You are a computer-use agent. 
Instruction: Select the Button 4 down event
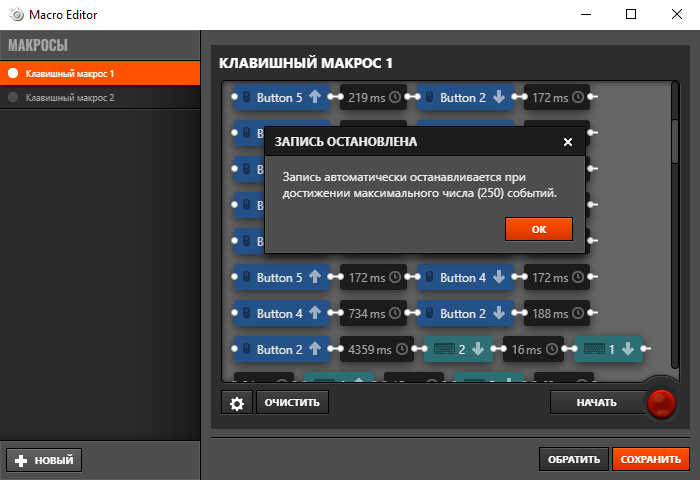(x=465, y=277)
